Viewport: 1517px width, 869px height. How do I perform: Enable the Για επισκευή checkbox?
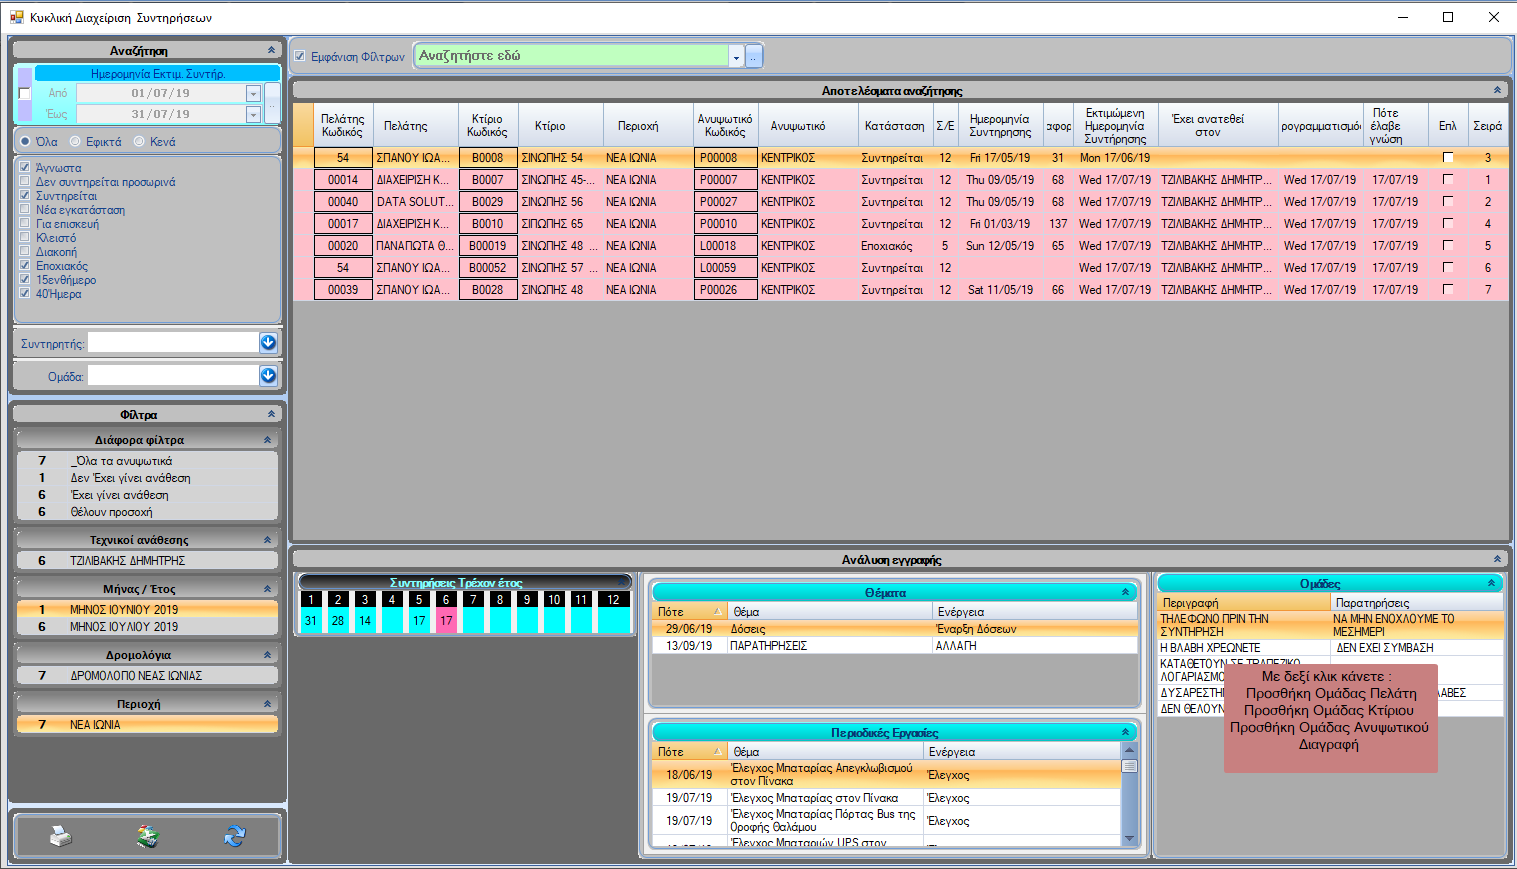click(25, 224)
